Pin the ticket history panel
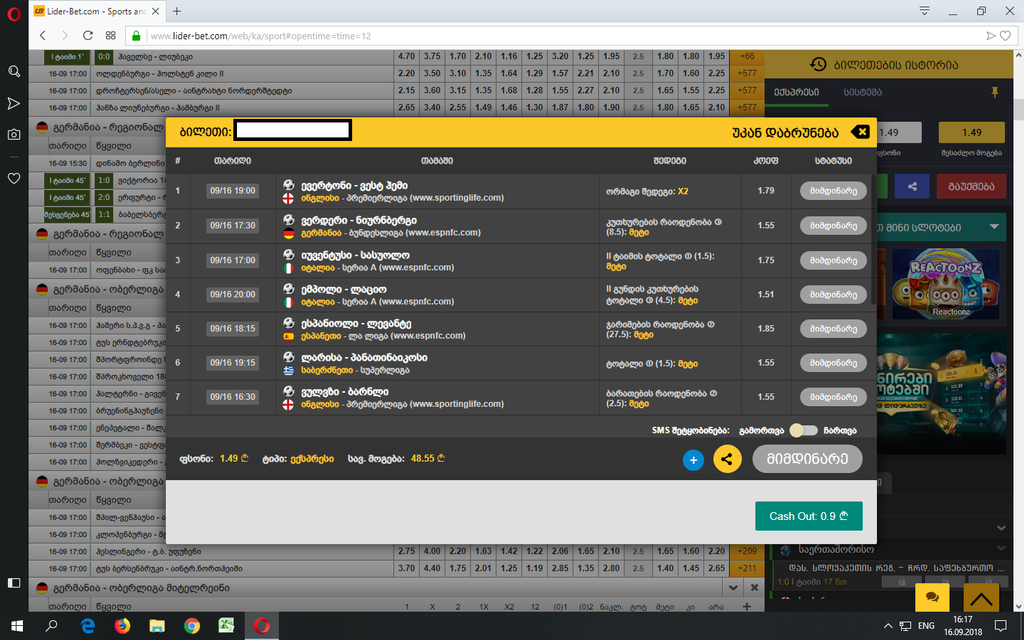The height and width of the screenshot is (640, 1024). pos(995,93)
